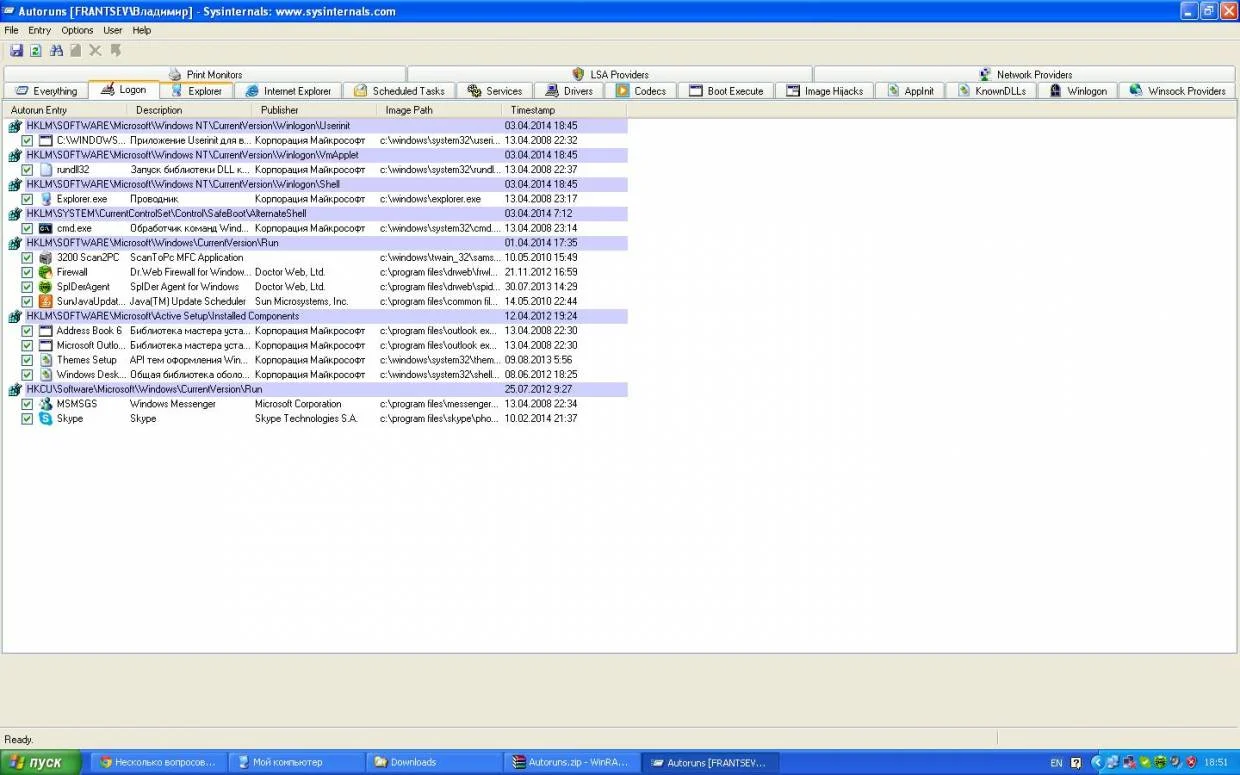Switch to Downloads taskbar window

[433, 762]
